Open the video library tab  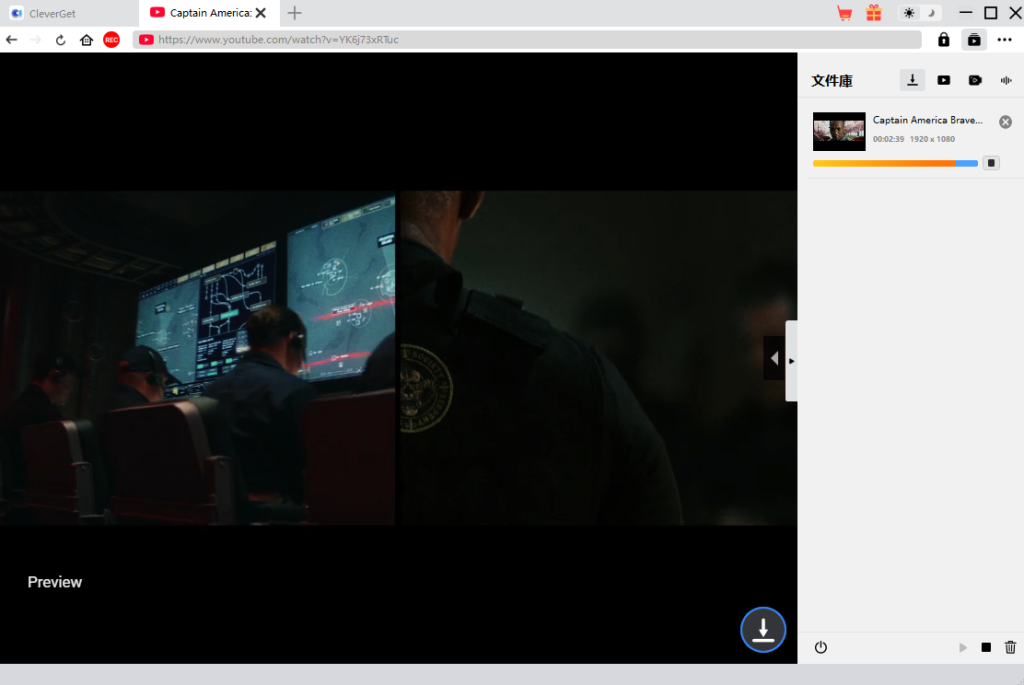(943, 80)
